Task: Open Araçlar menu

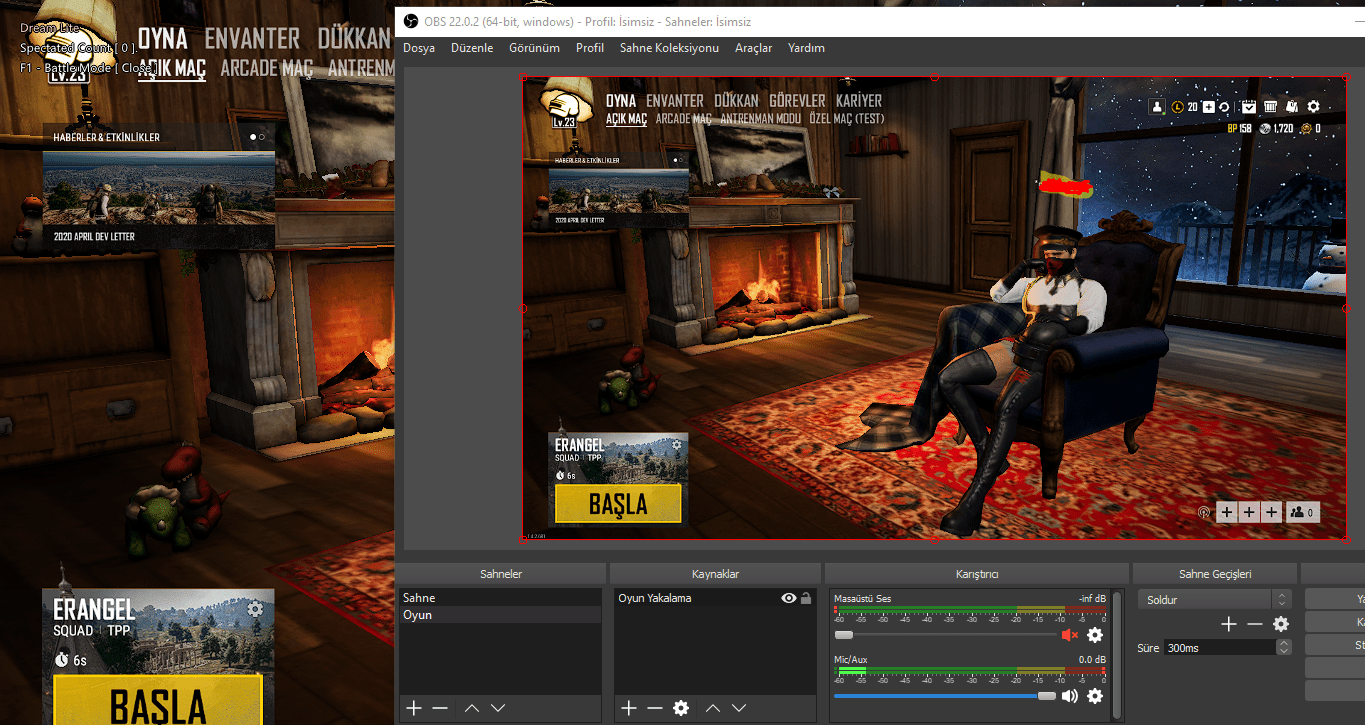Action: click(753, 48)
